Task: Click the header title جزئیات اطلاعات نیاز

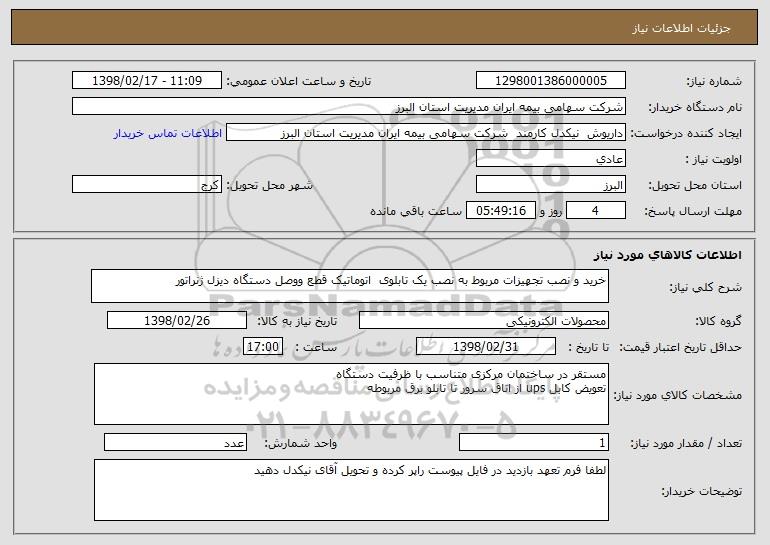Action: coord(681,28)
